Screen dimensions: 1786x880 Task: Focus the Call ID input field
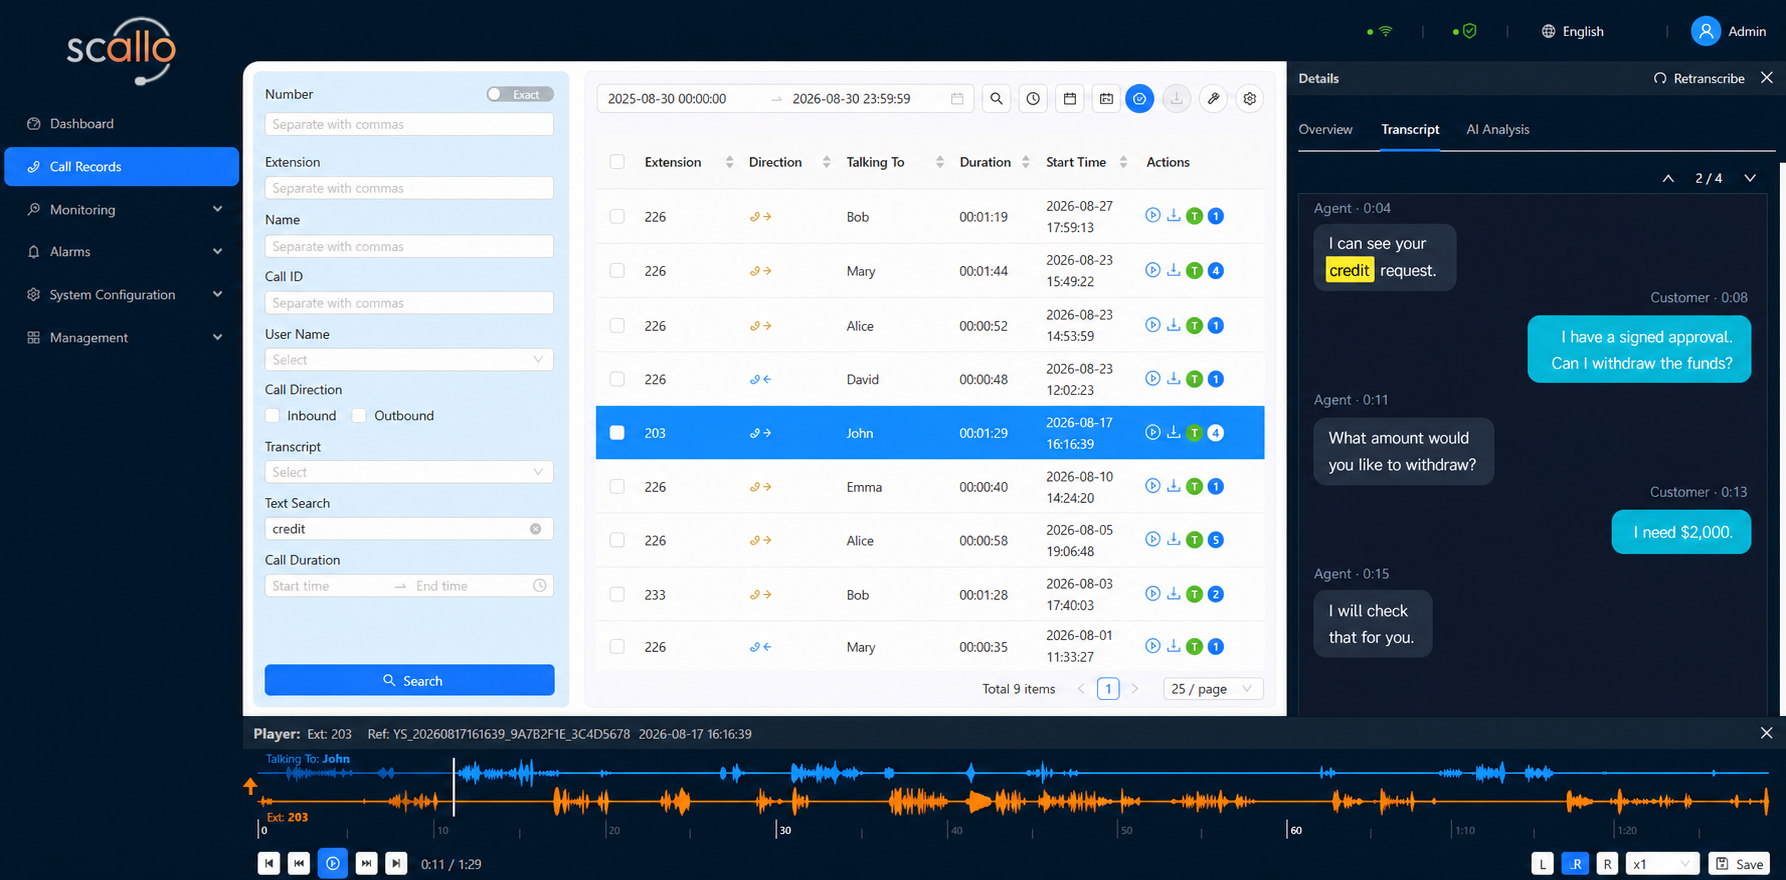409,303
